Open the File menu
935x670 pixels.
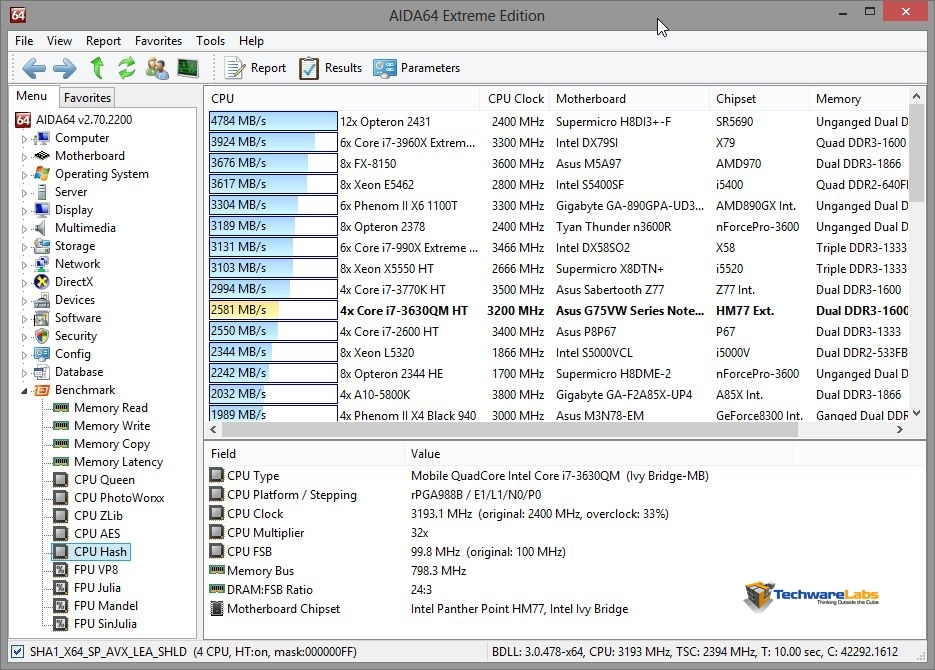click(x=24, y=41)
